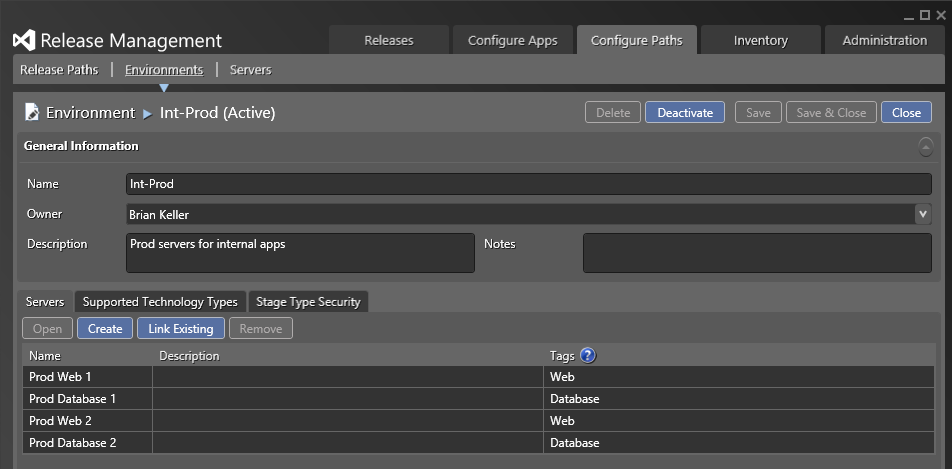Screen dimensions: 952x469
Task: Show the Supported Technology Types tab
Action: (160, 301)
